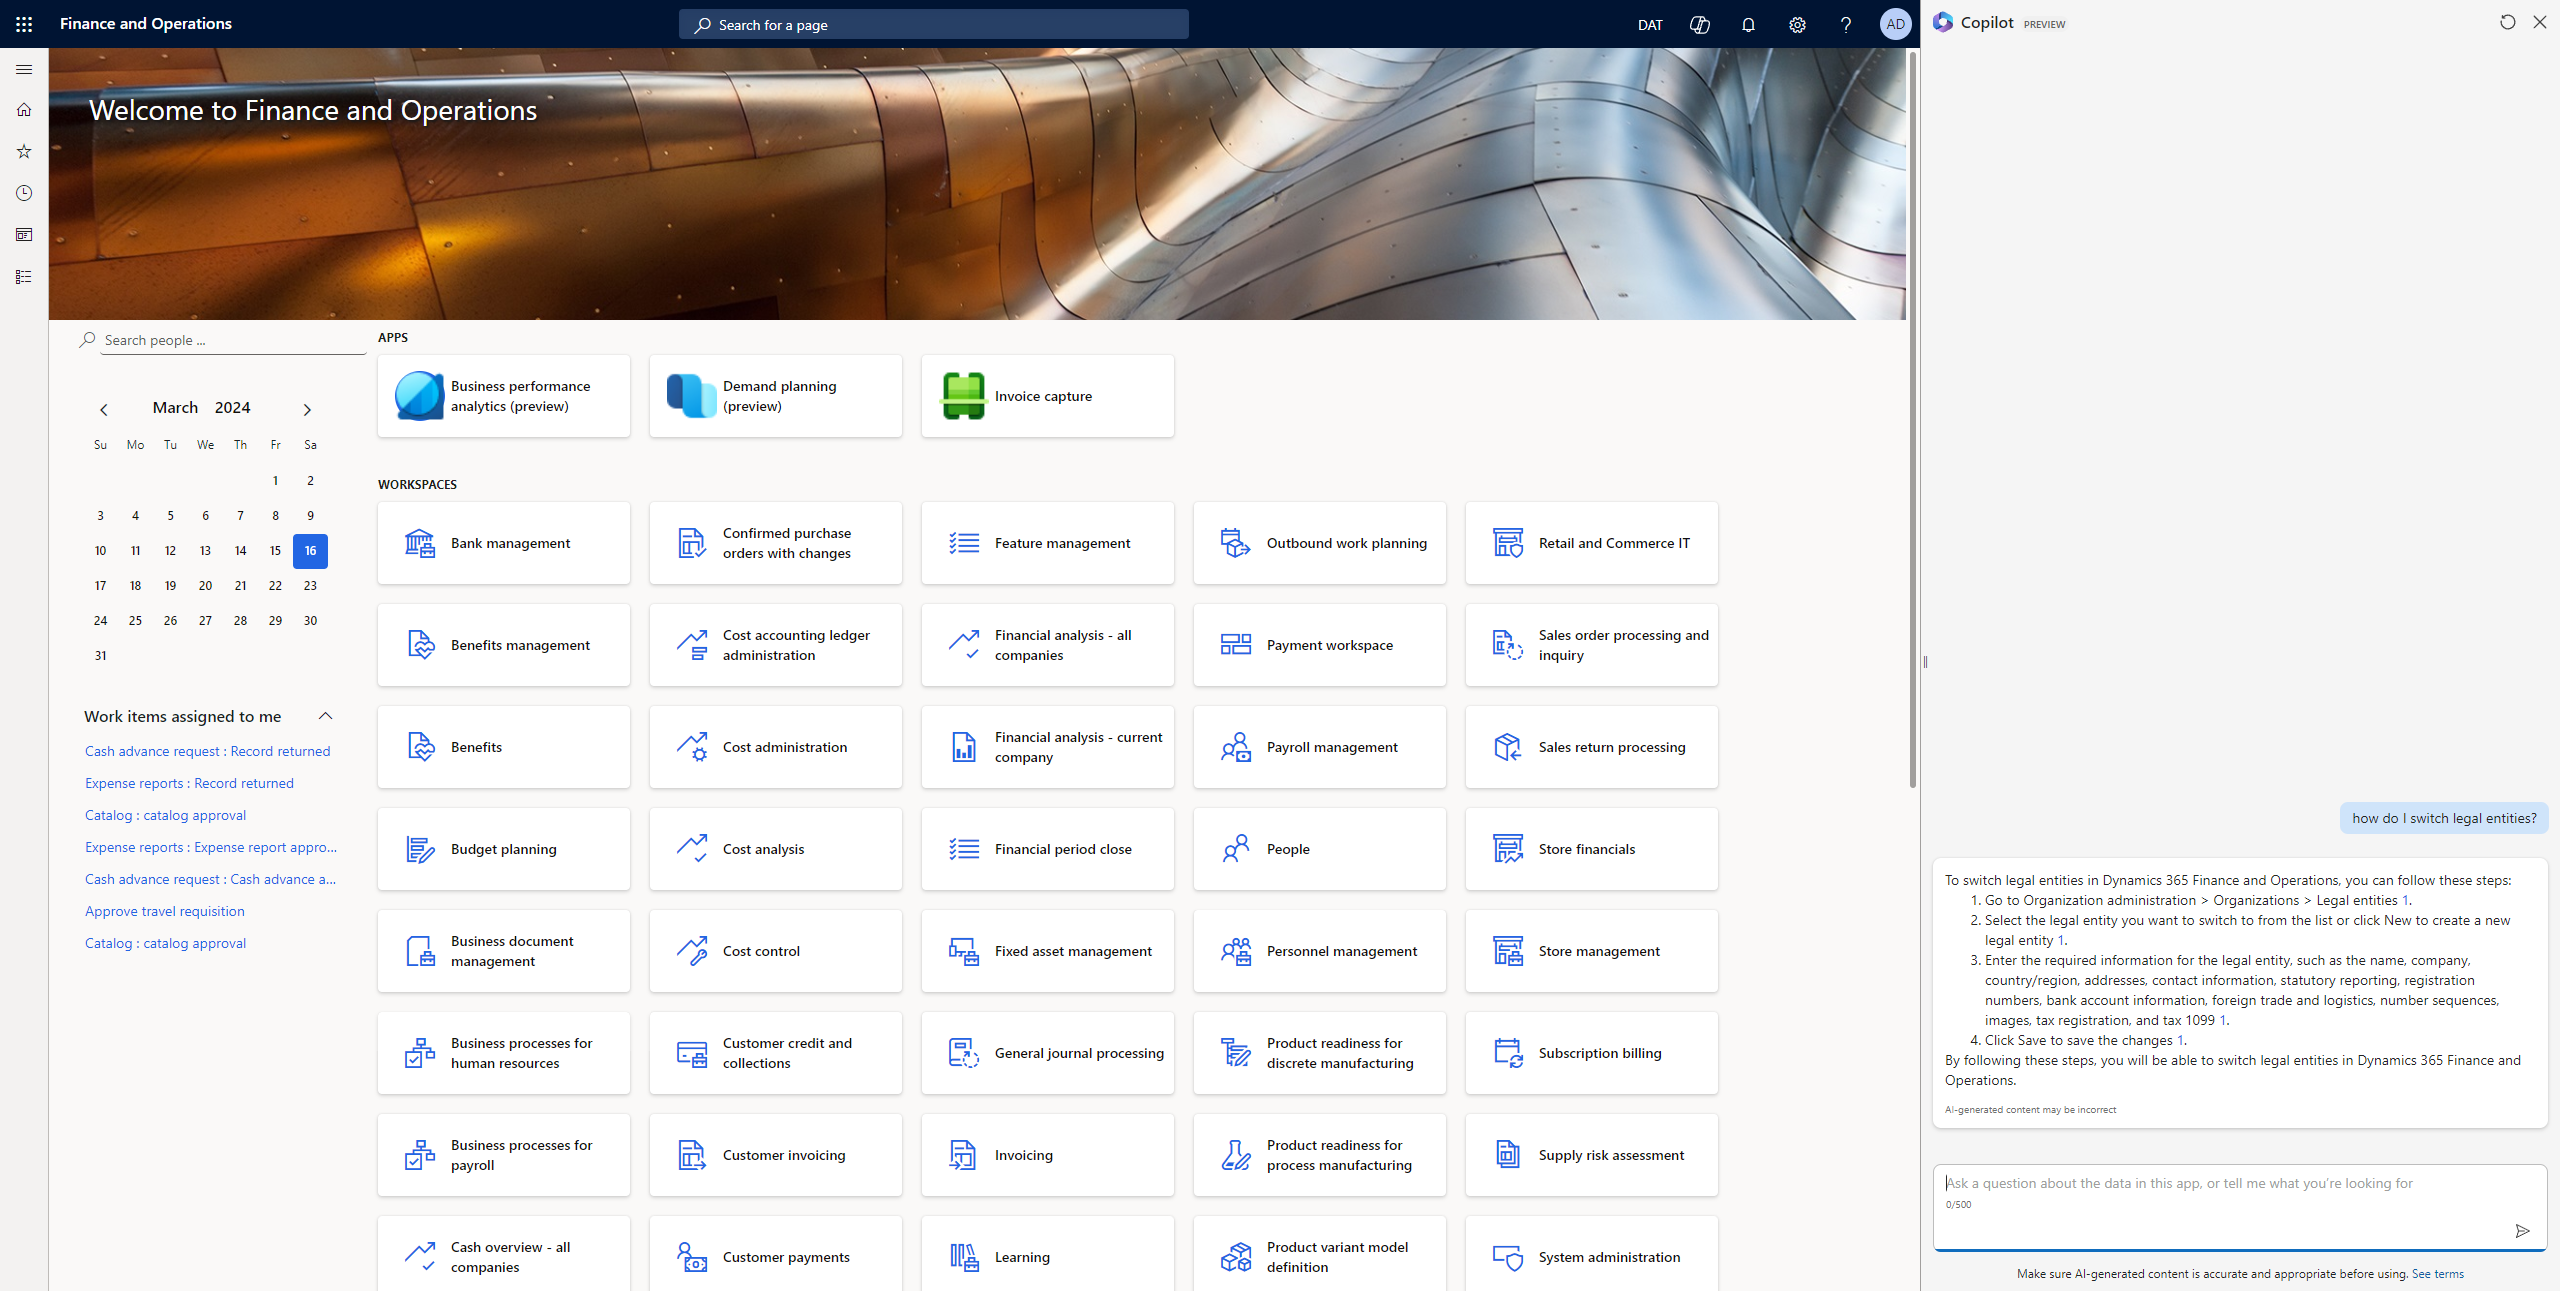Open the Favorites star icon
This screenshot has height=1291, width=2560.
[24, 151]
